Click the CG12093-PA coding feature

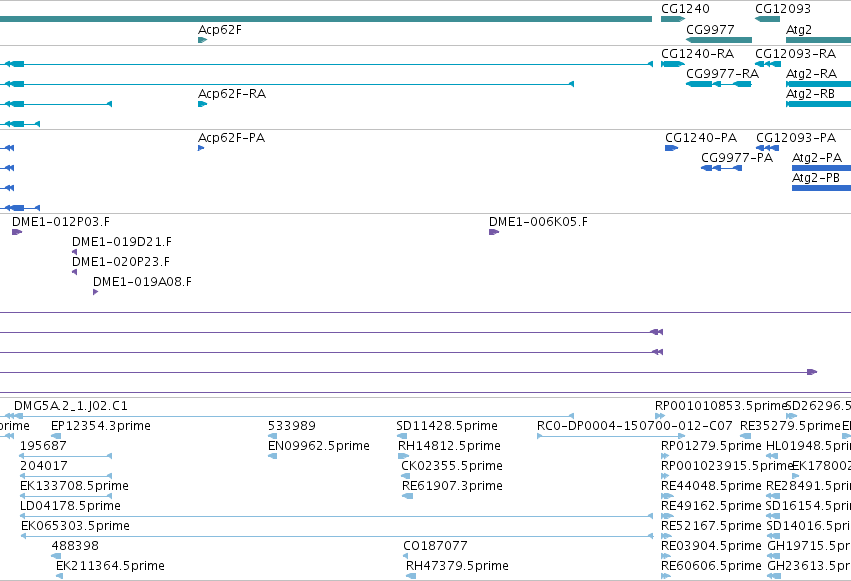pyautogui.click(x=767, y=148)
